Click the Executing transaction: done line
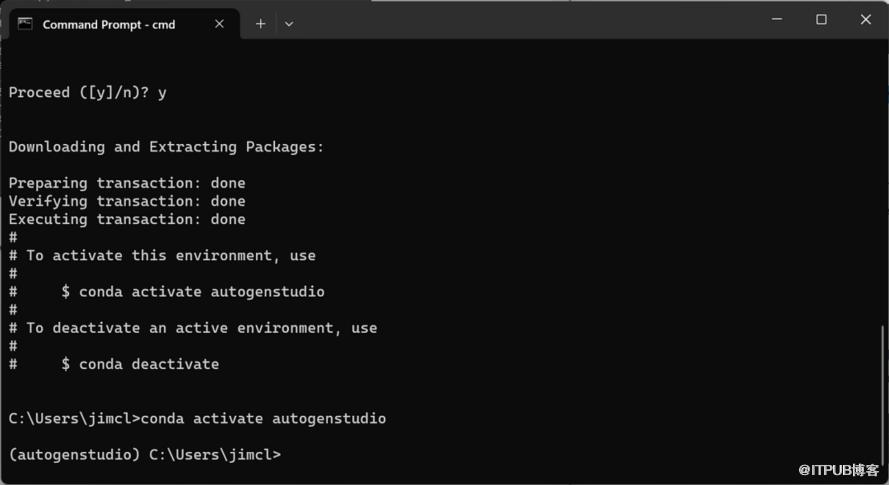 click(x=127, y=219)
